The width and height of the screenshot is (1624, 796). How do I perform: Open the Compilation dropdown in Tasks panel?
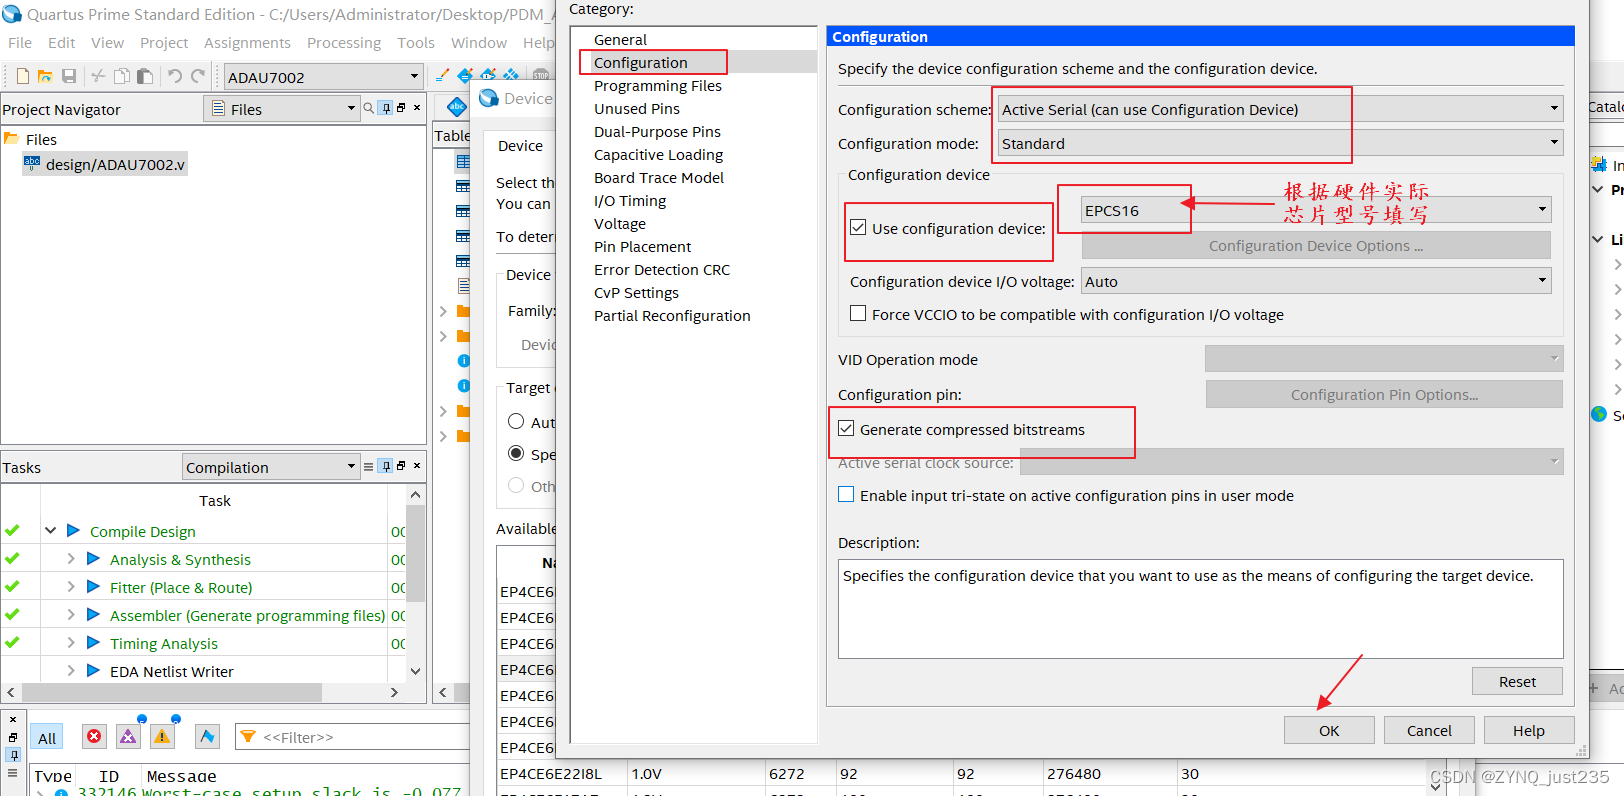click(270, 467)
